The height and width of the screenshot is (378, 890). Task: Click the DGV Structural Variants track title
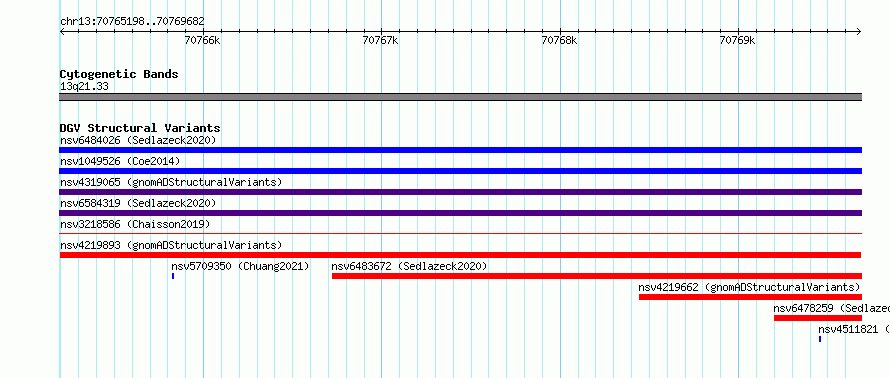(x=140, y=128)
